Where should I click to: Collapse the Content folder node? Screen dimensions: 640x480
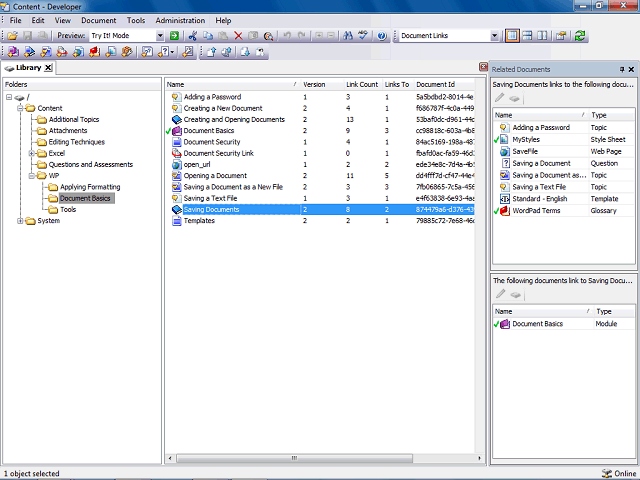tap(20, 108)
